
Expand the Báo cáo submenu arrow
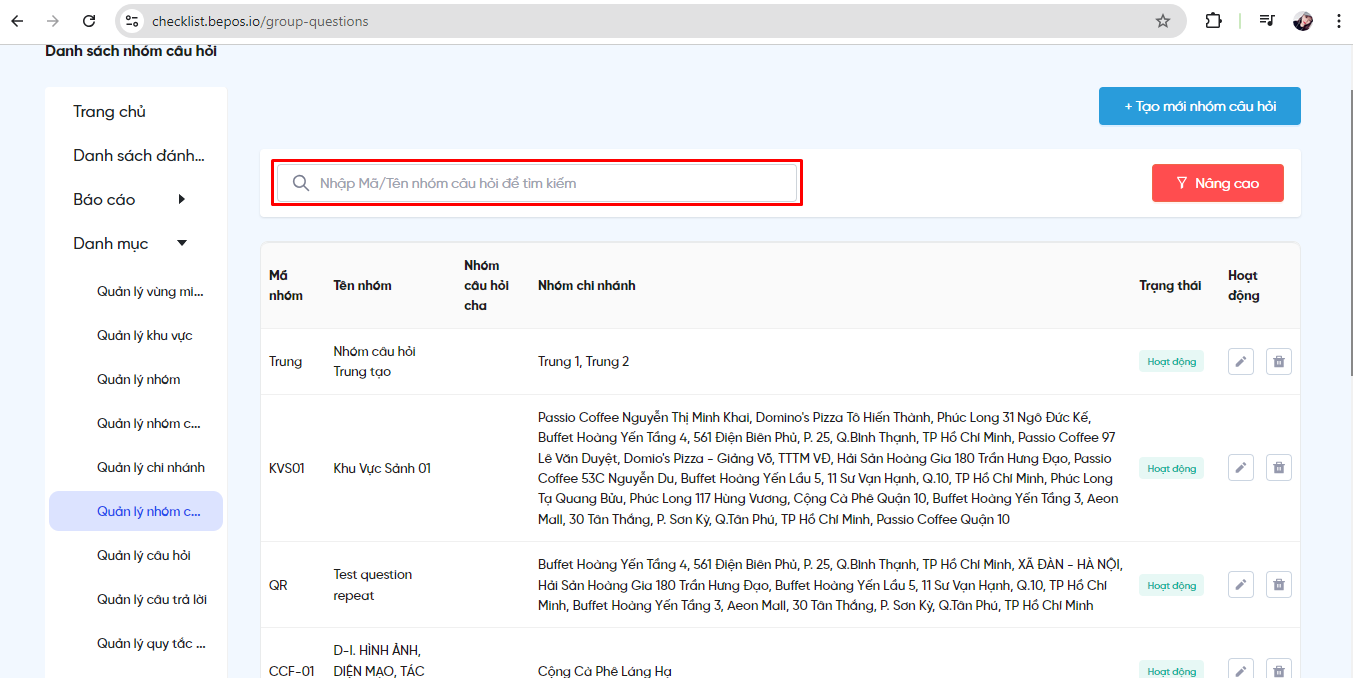coord(181,199)
